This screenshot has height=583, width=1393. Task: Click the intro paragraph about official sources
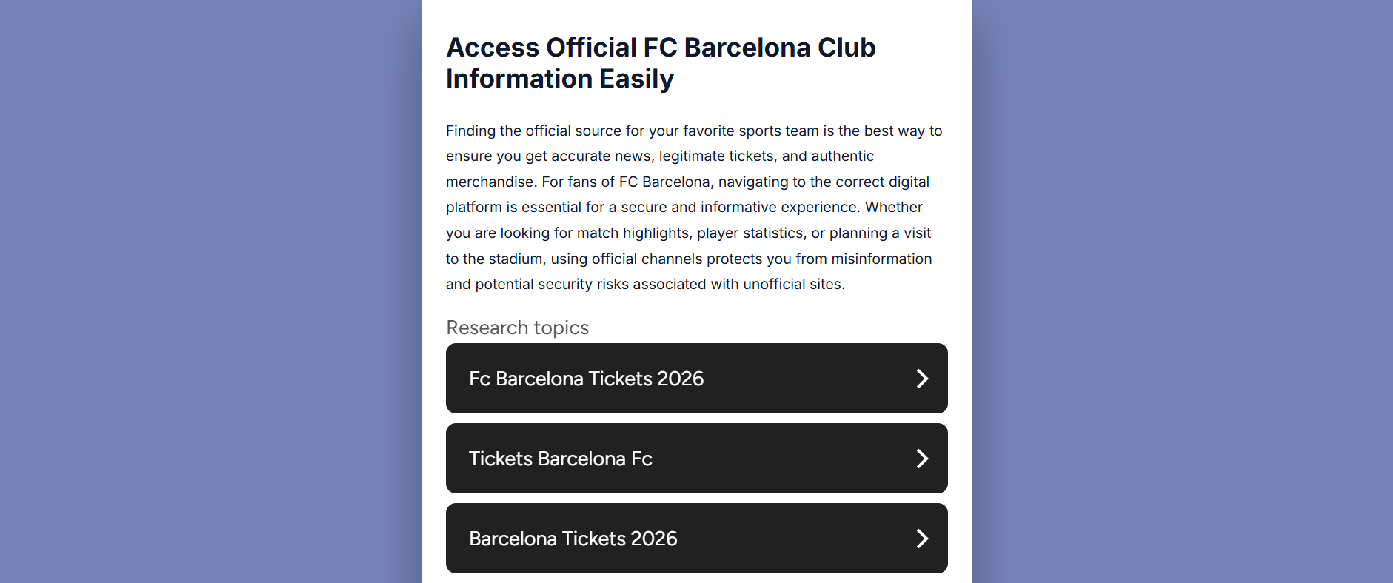pyautogui.click(x=694, y=207)
